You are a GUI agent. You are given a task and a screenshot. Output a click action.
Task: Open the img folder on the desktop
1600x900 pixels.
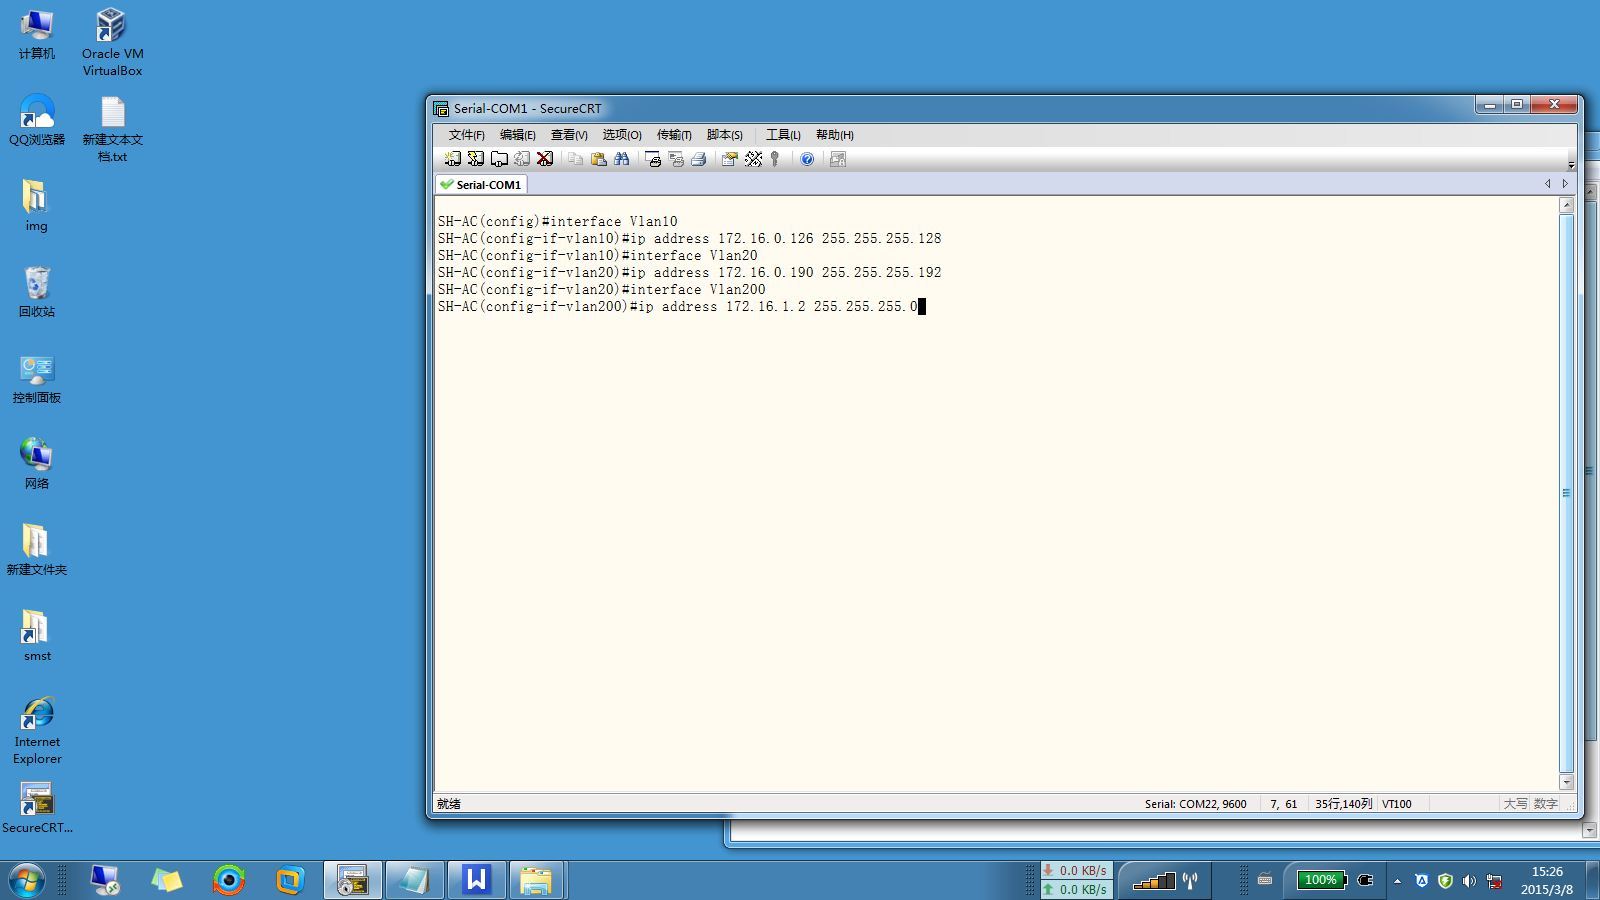tap(36, 206)
